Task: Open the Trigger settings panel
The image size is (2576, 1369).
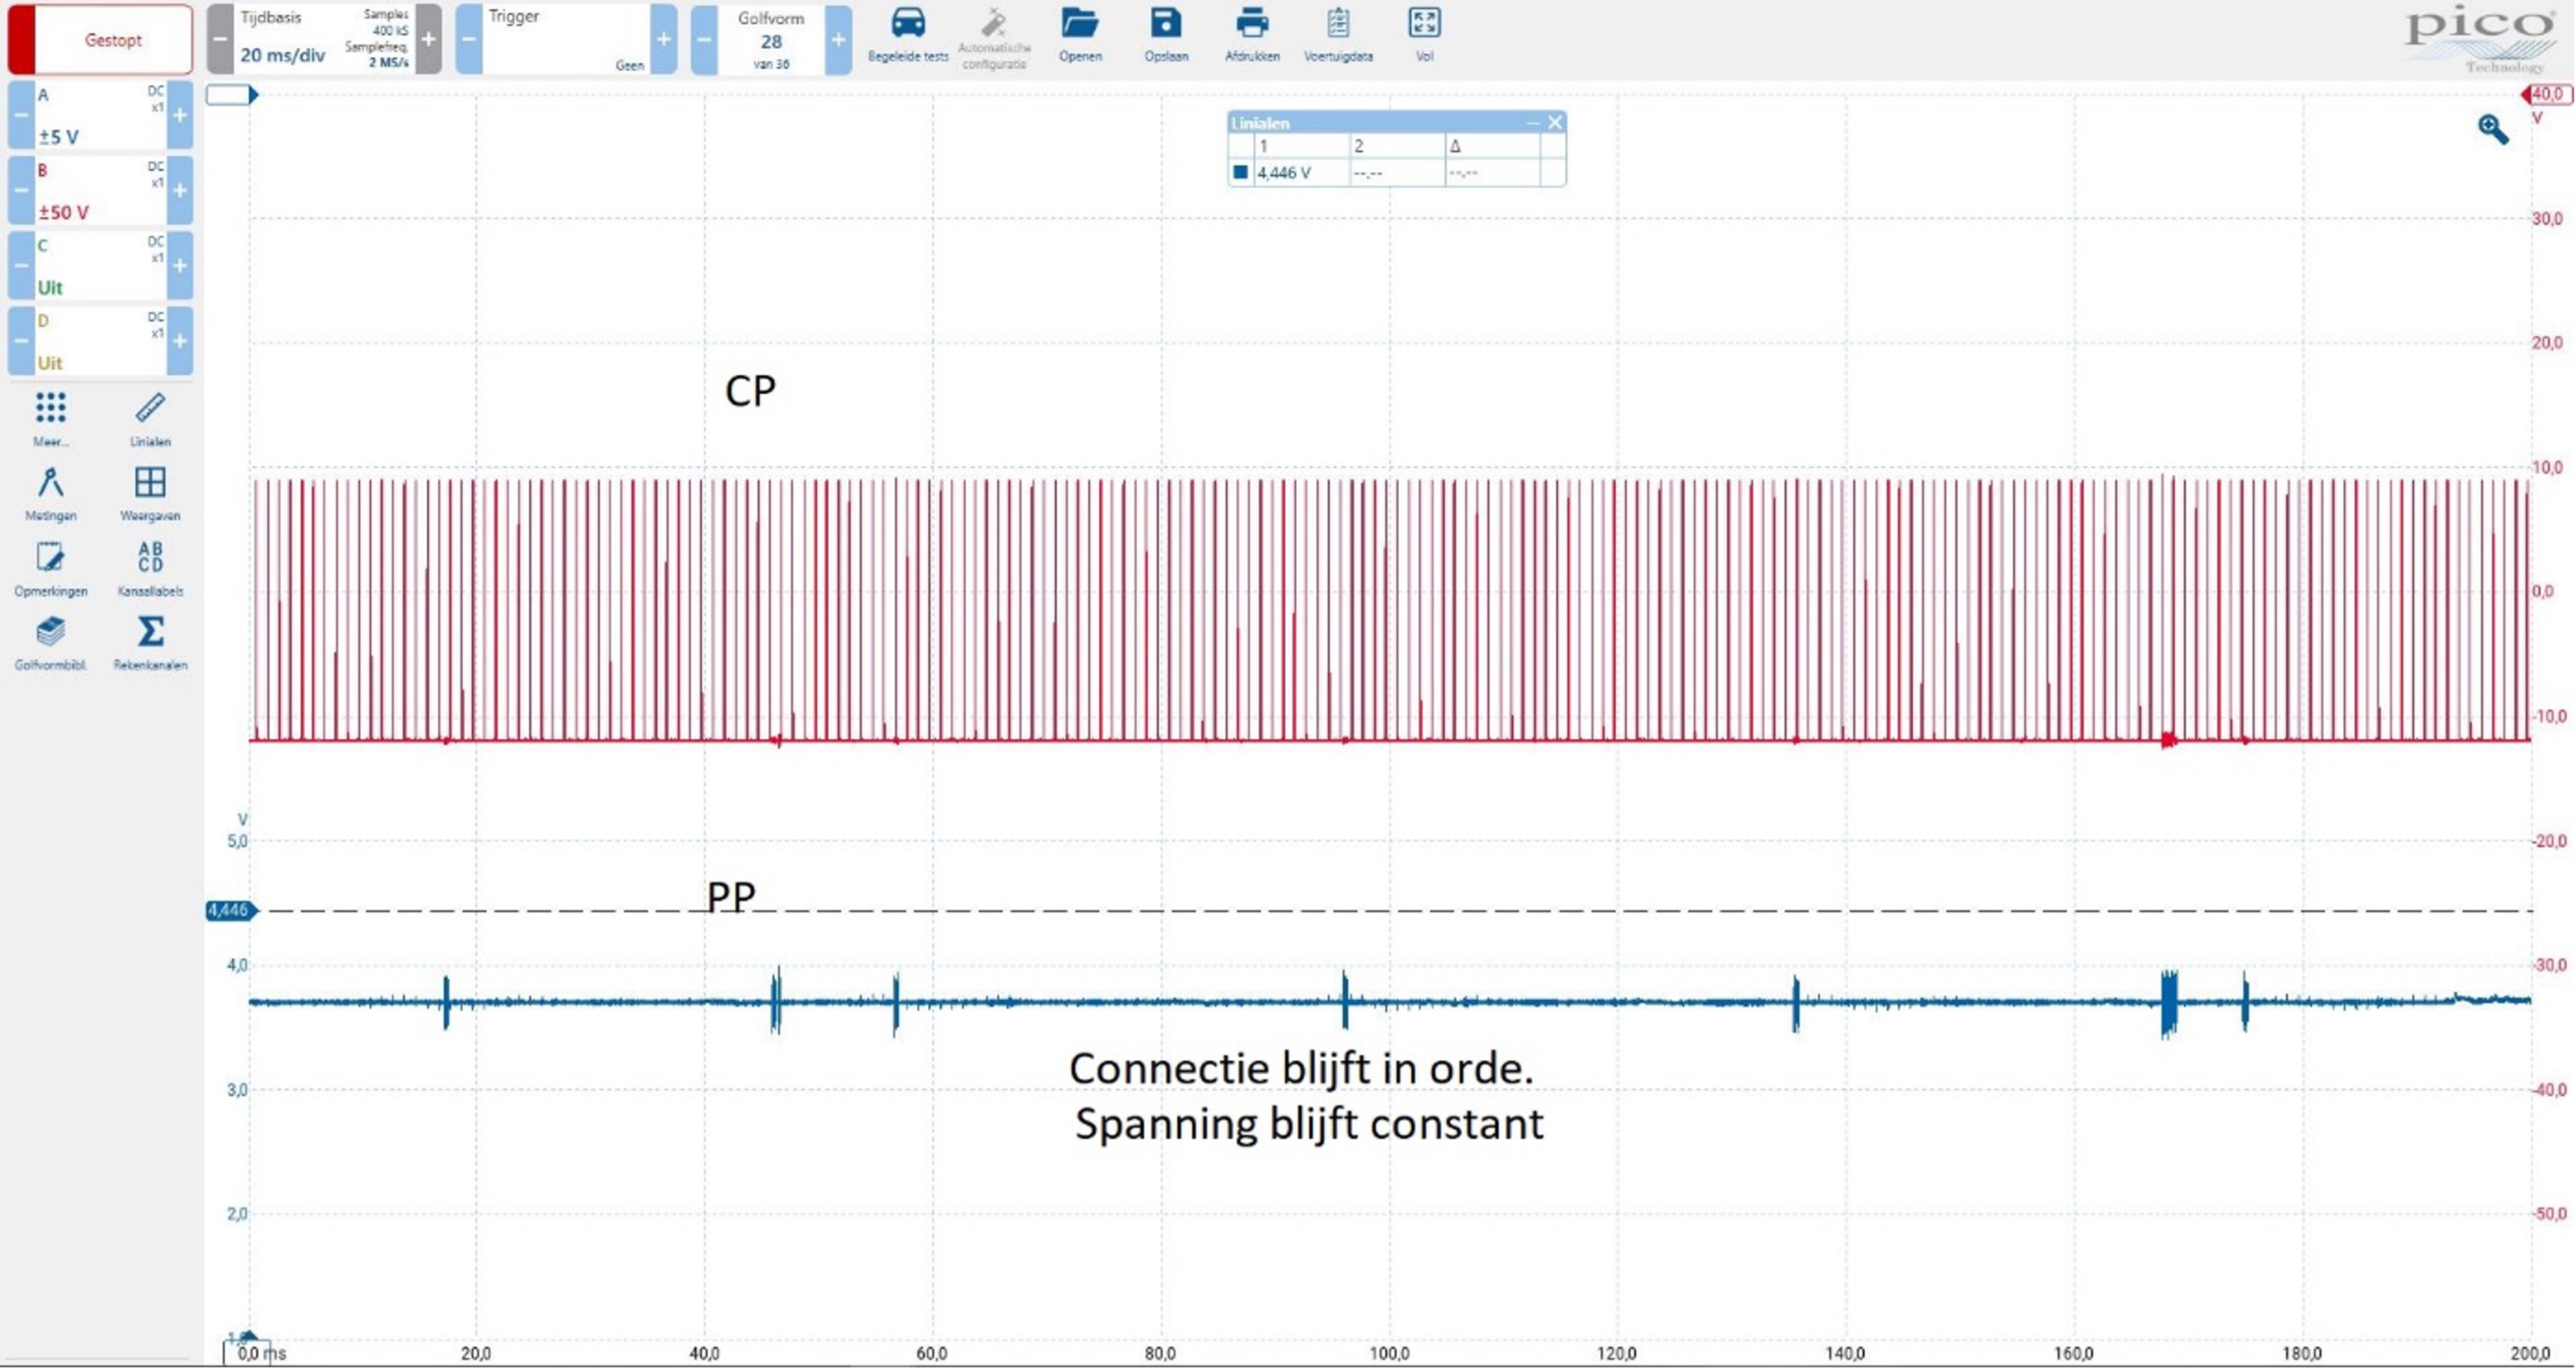Action: (x=566, y=40)
